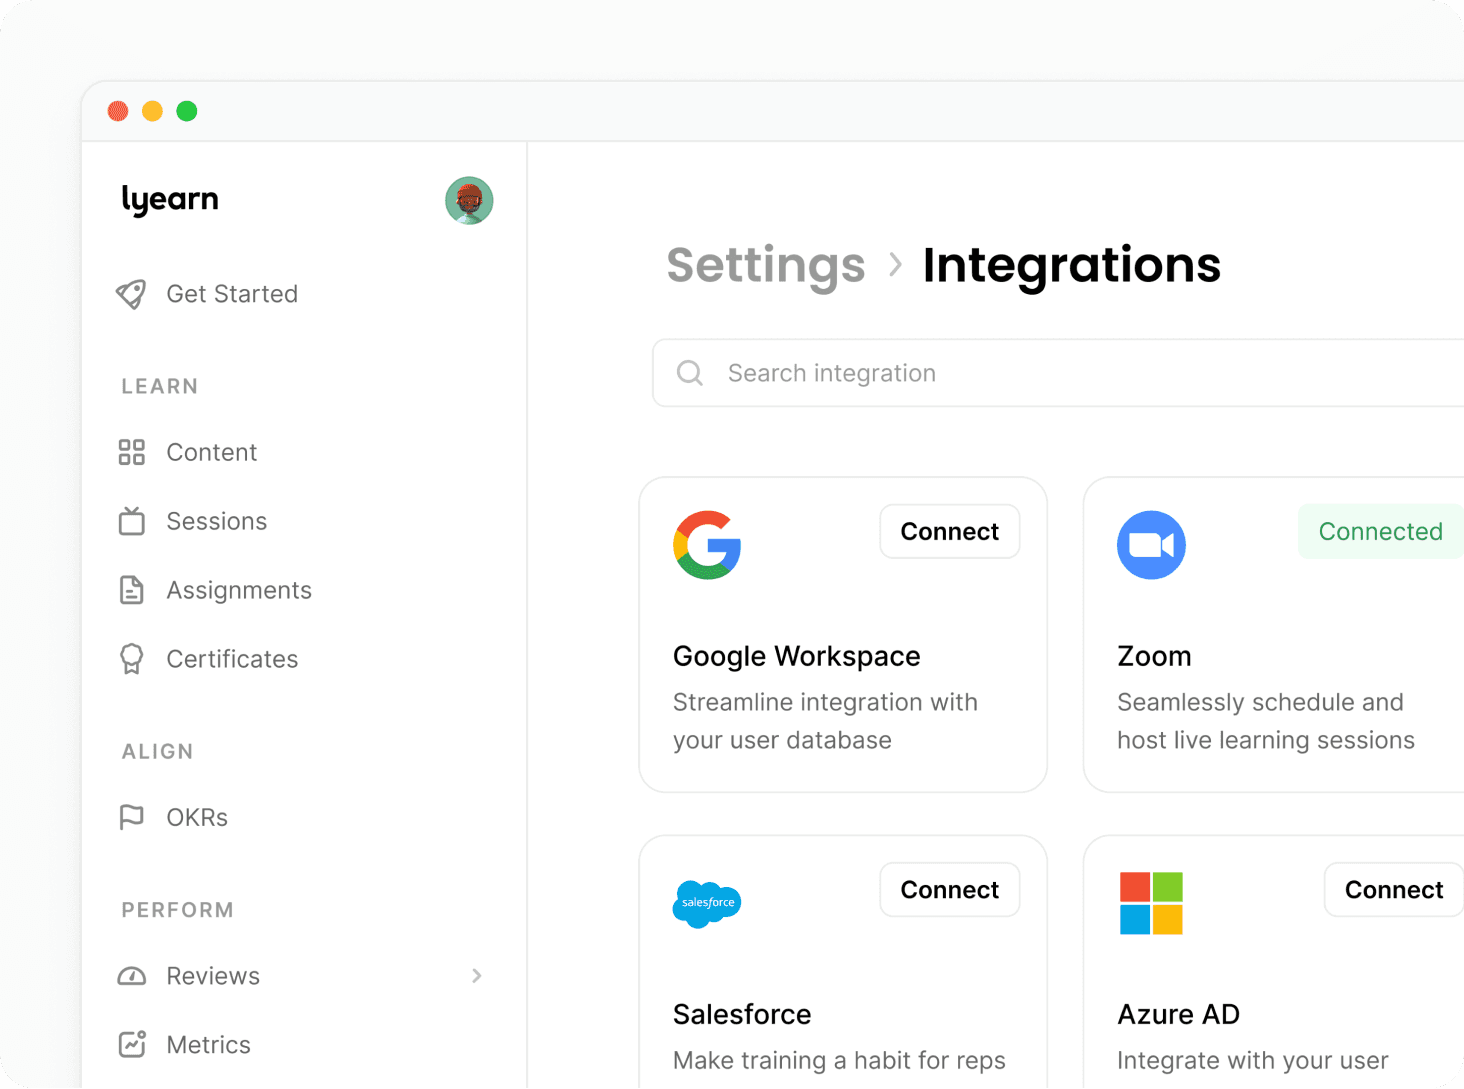Click the Get Started rocket icon
This screenshot has height=1089, width=1464.
pyautogui.click(x=131, y=294)
